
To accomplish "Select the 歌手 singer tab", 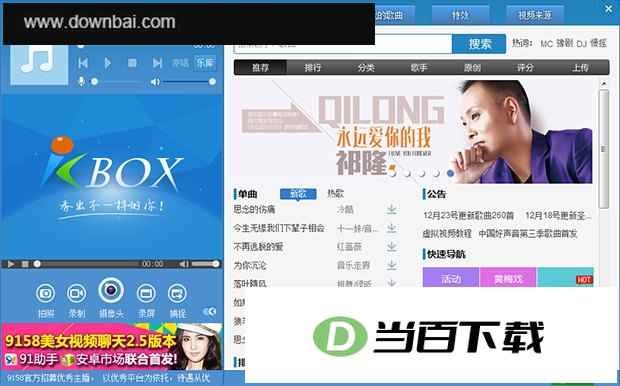I will [419, 68].
